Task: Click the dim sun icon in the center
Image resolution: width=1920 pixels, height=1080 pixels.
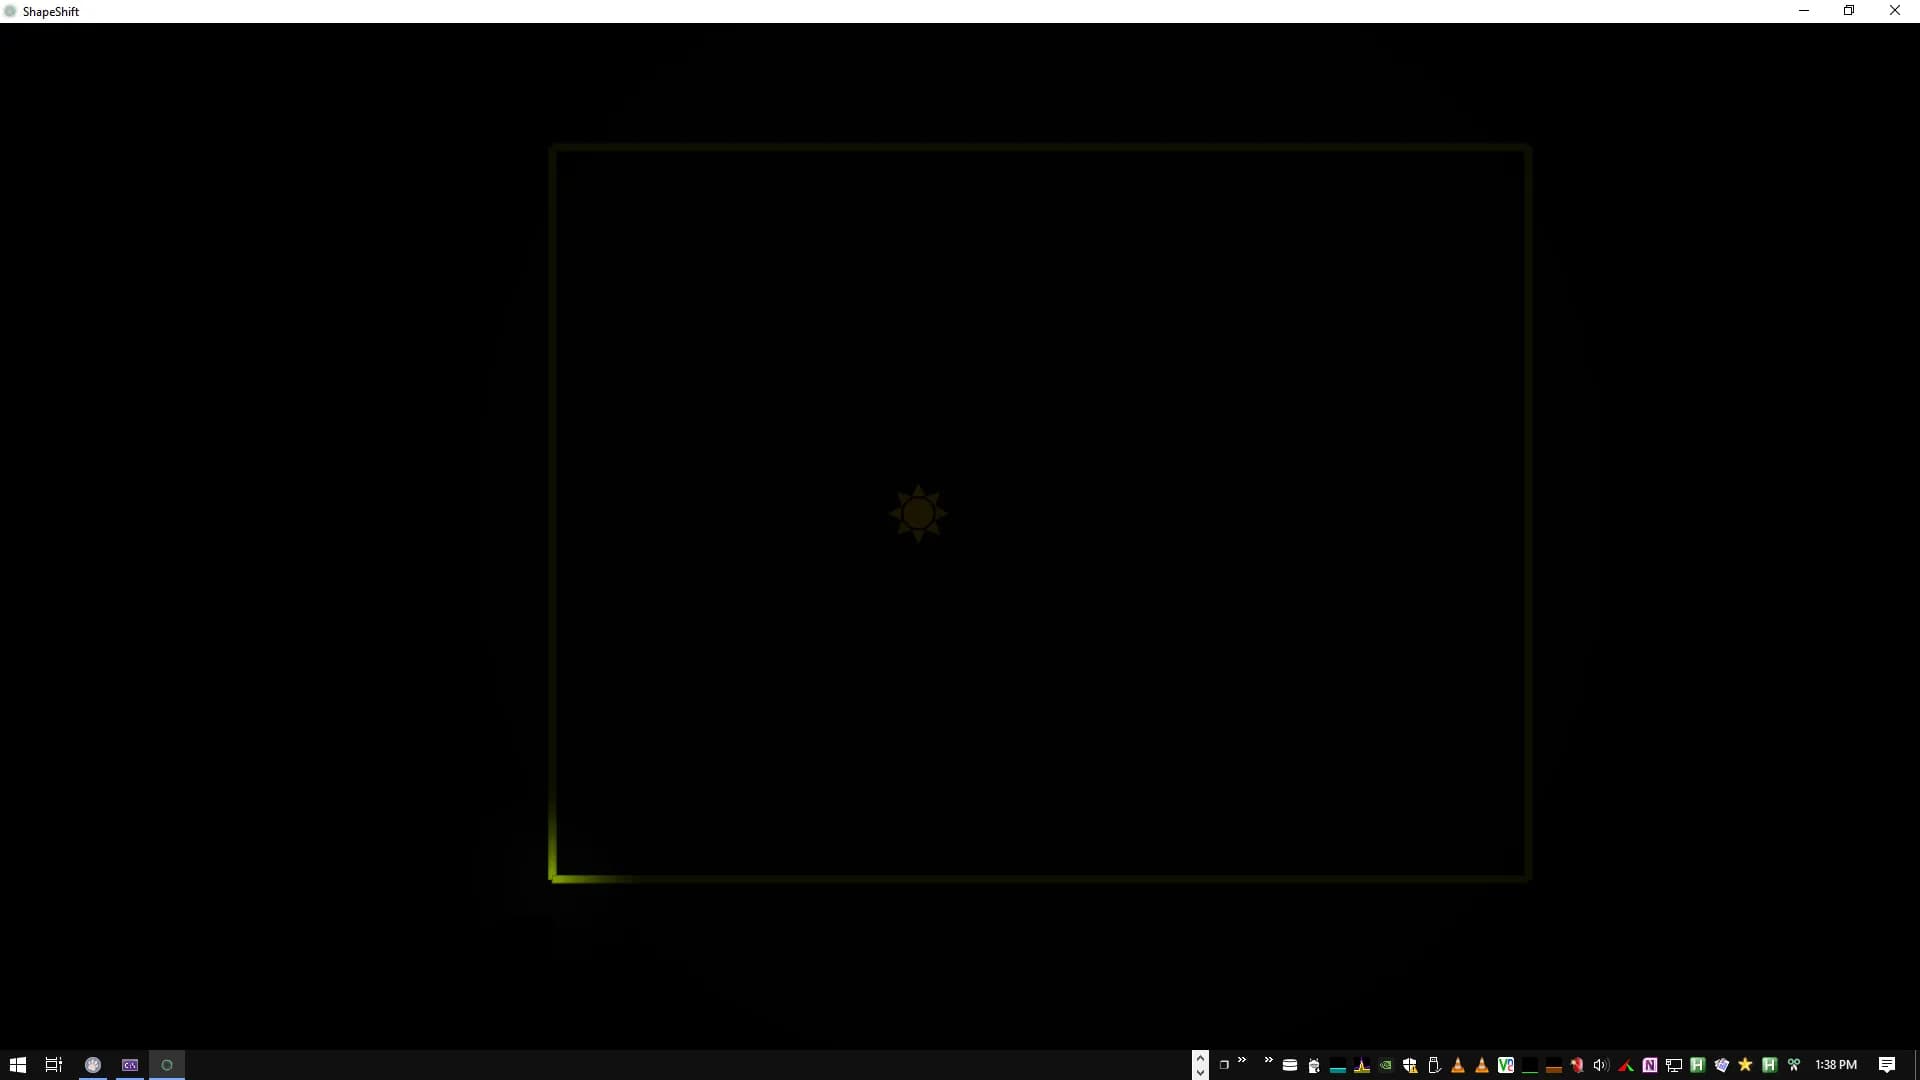Action: tap(918, 514)
